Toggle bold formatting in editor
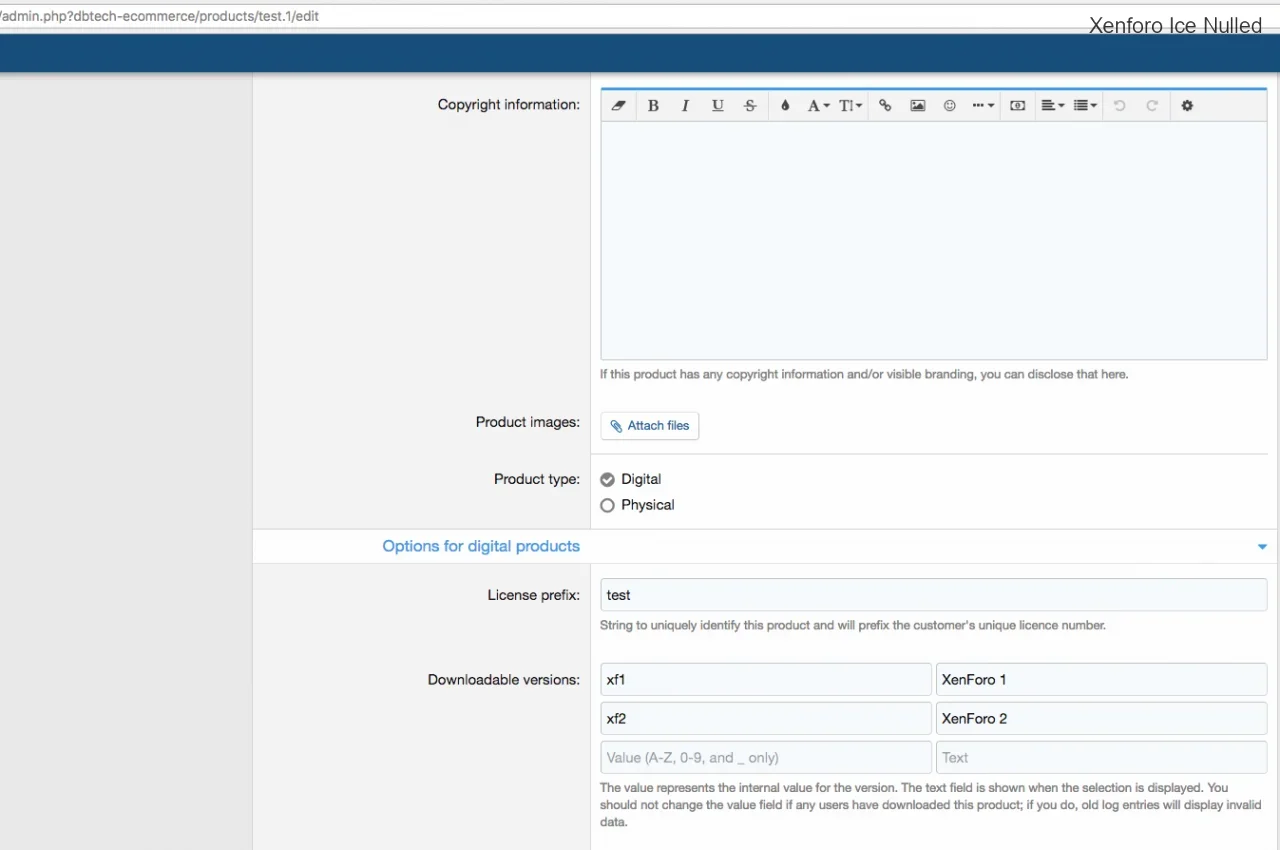Screen dimensions: 1280x850 [x=653, y=106]
